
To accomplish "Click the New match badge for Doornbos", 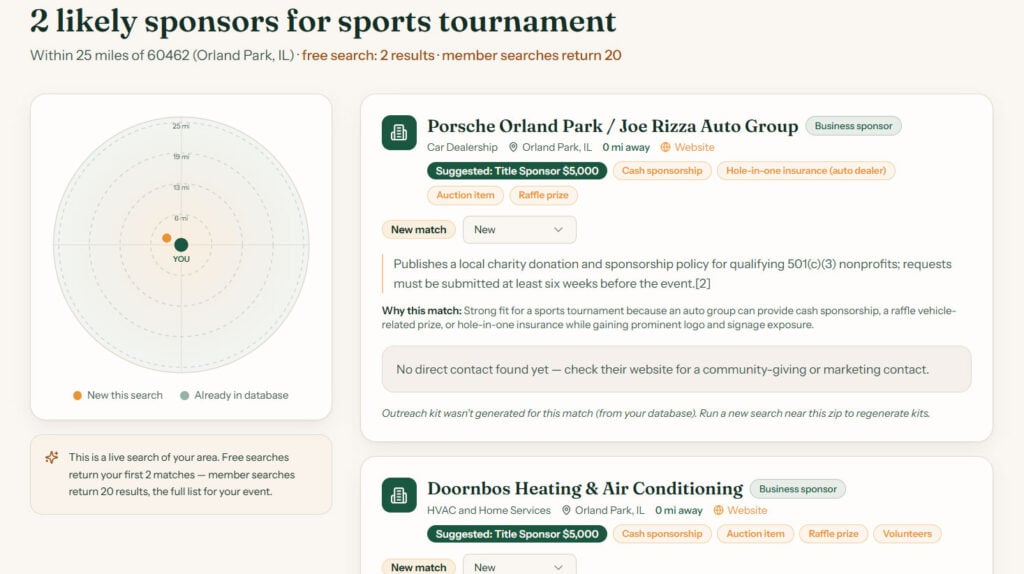I will tap(419, 567).
